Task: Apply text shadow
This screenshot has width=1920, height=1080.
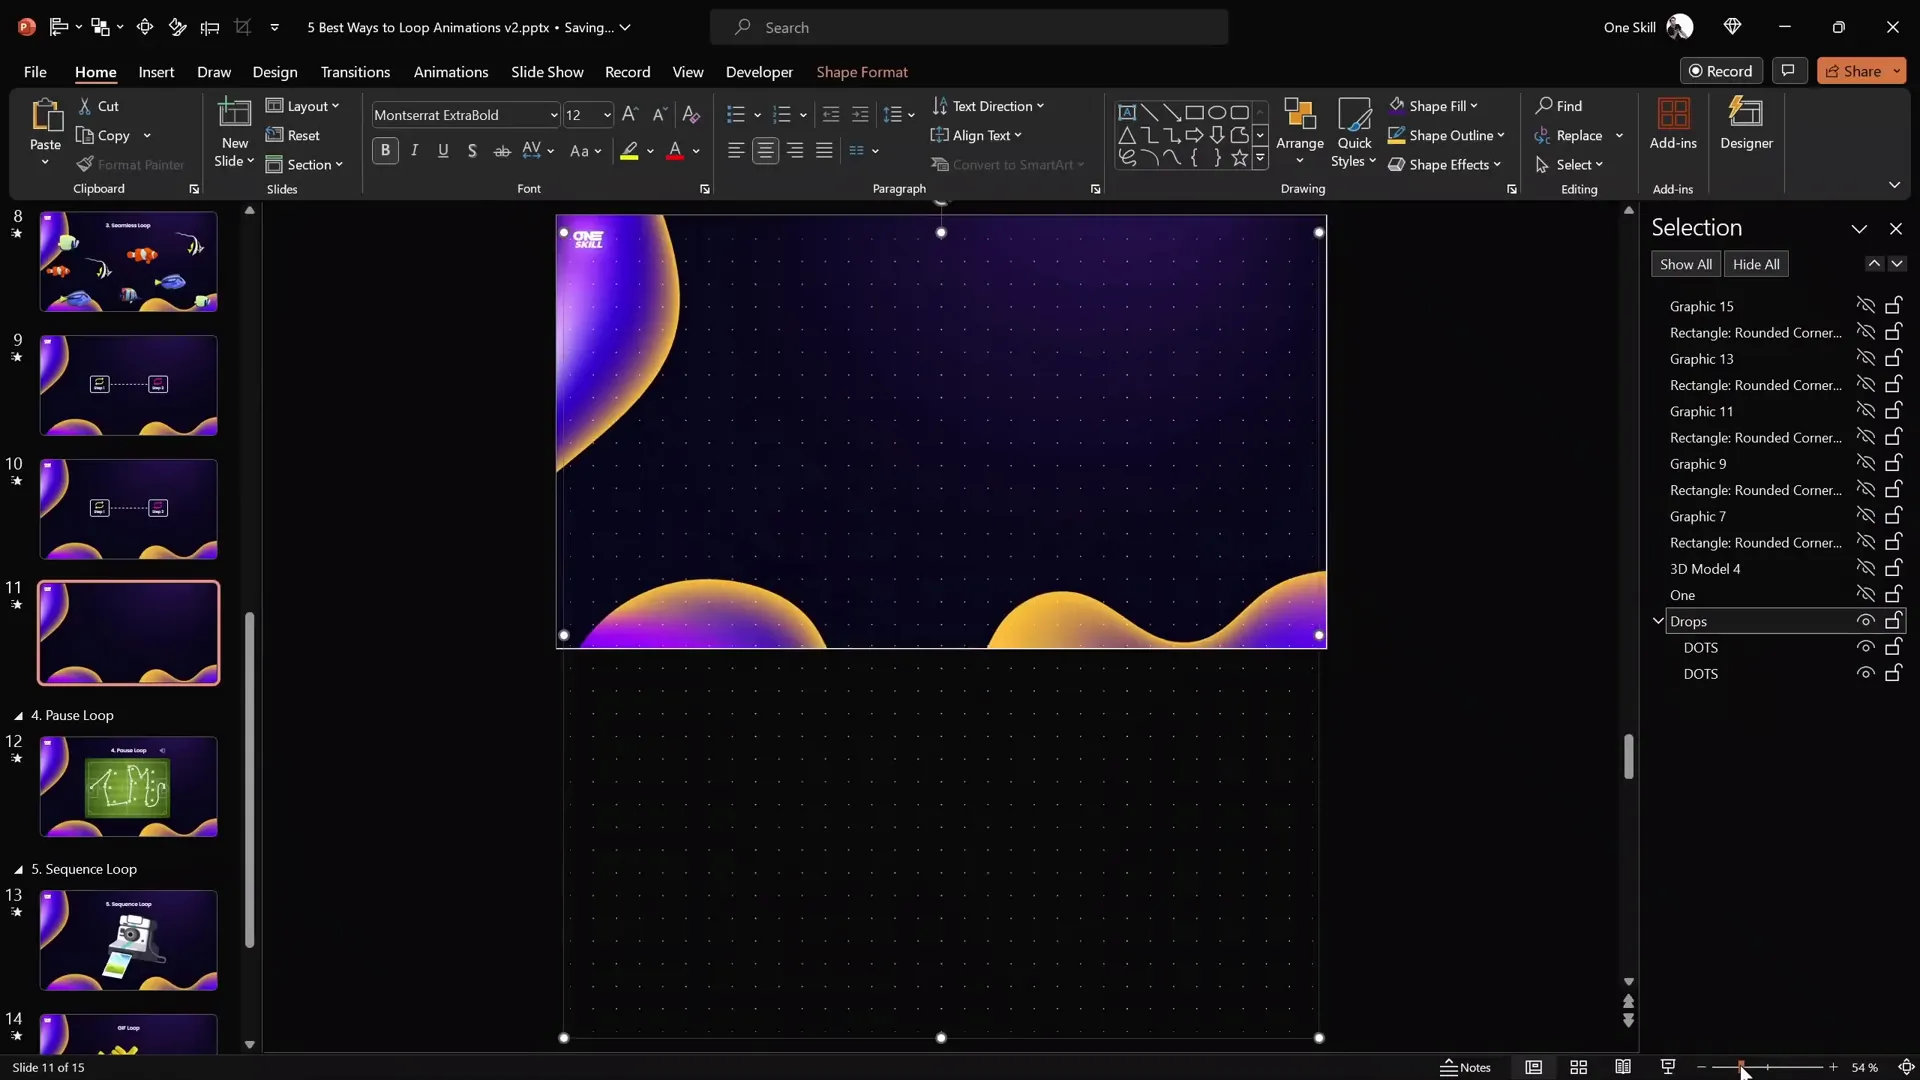Action: pos(472,150)
